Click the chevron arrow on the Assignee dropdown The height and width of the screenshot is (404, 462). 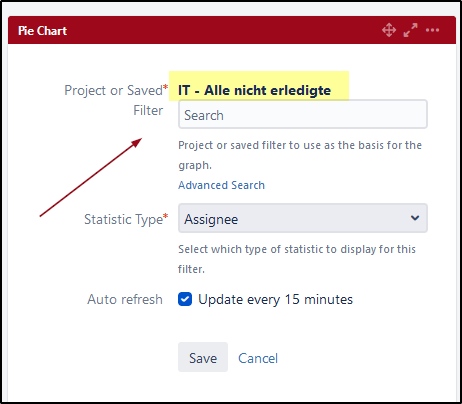point(415,218)
